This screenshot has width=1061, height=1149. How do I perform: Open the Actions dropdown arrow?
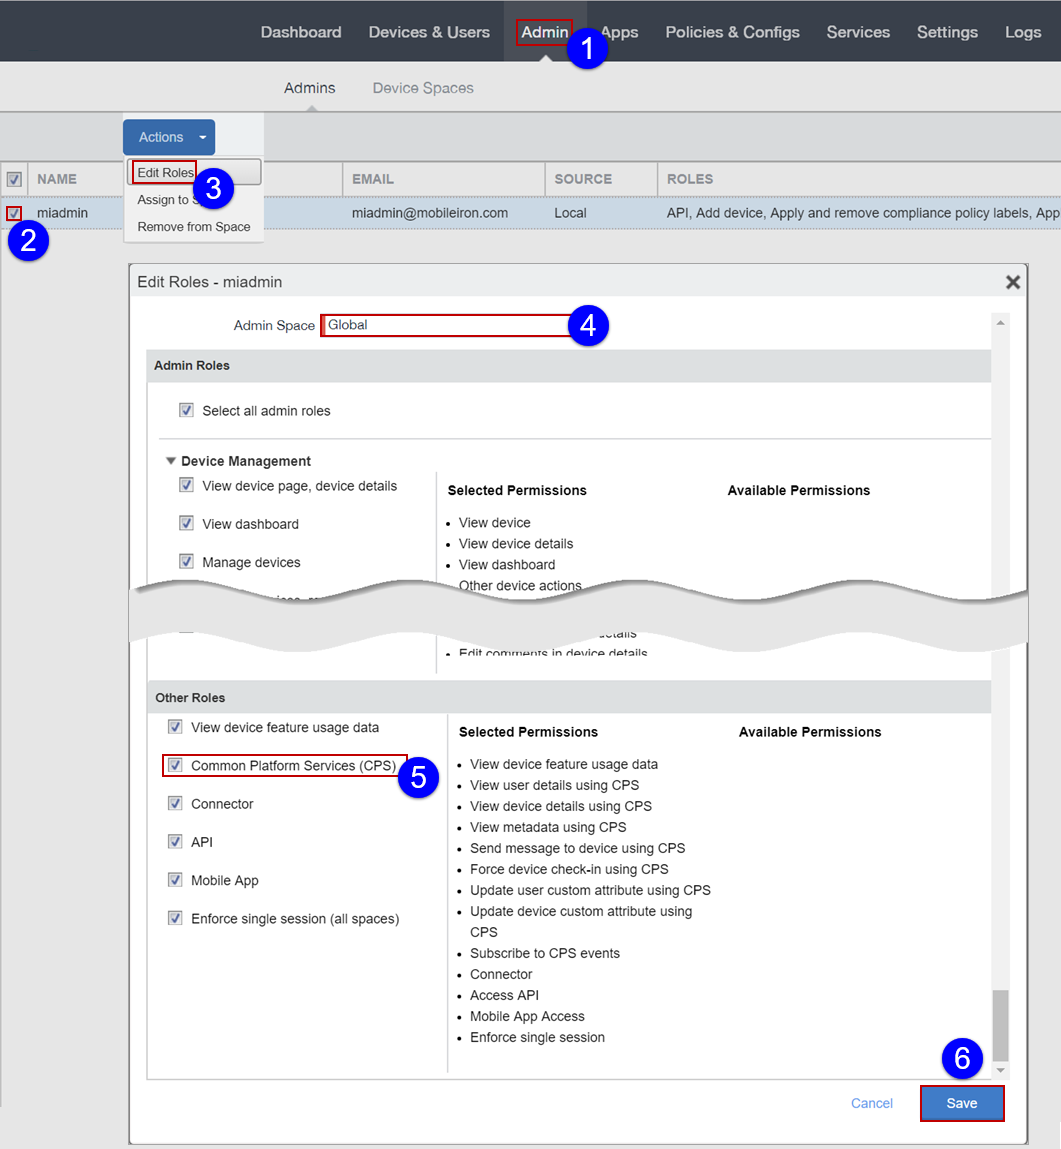click(x=202, y=137)
